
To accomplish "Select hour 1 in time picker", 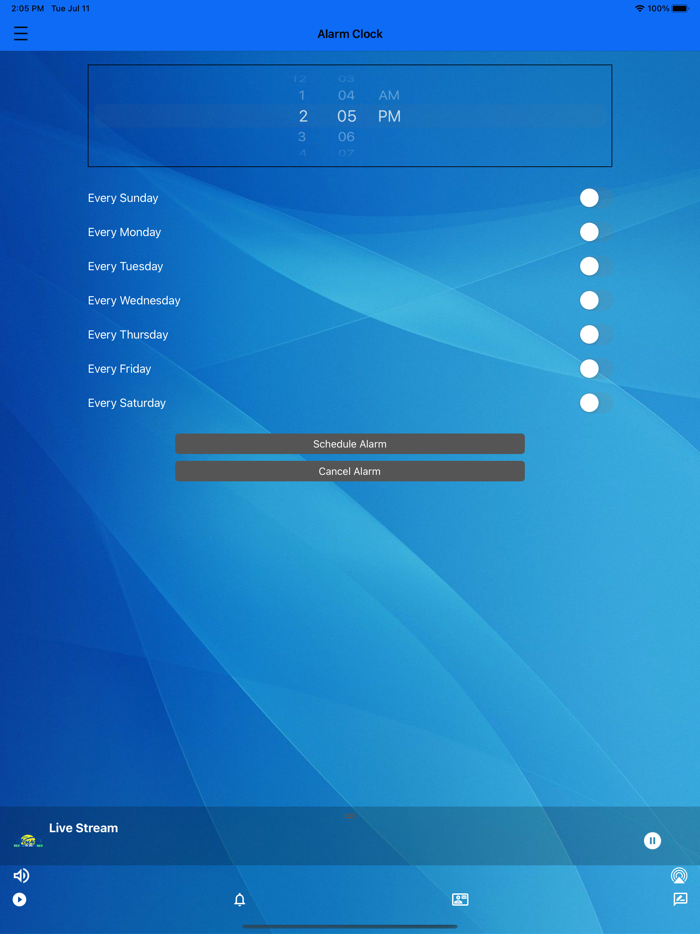I will [302, 95].
